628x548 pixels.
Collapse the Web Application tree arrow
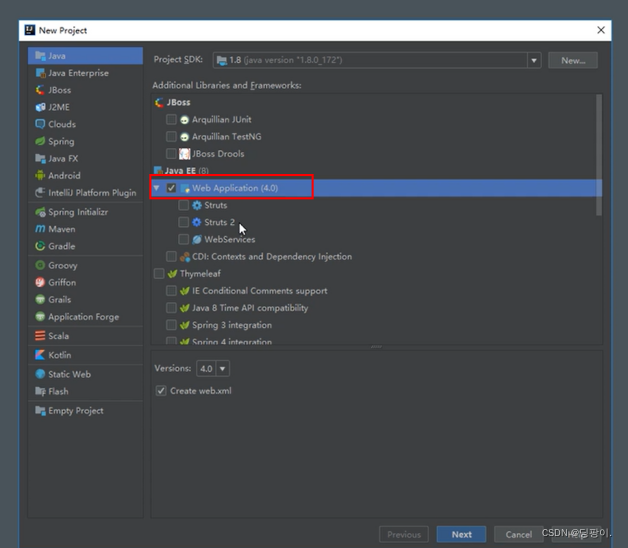(157, 188)
